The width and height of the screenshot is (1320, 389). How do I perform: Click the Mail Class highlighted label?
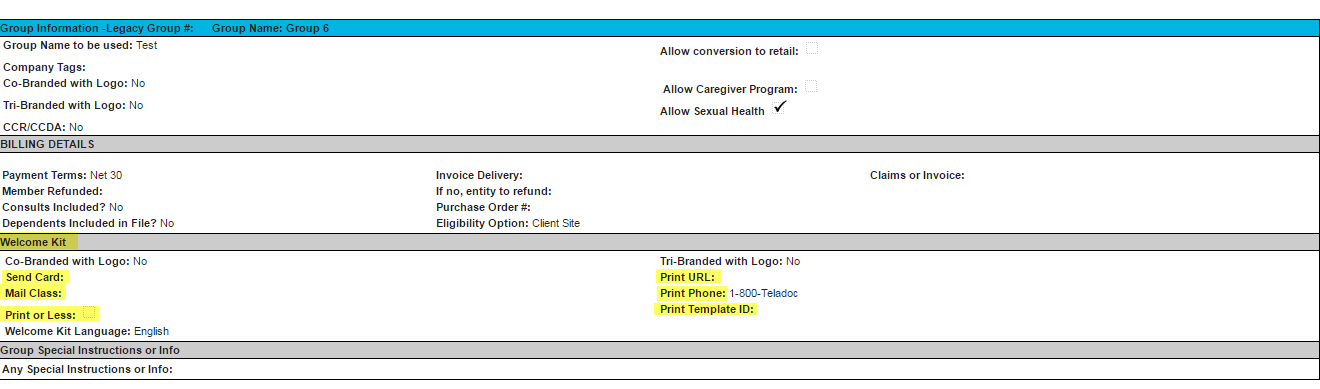pos(34,293)
